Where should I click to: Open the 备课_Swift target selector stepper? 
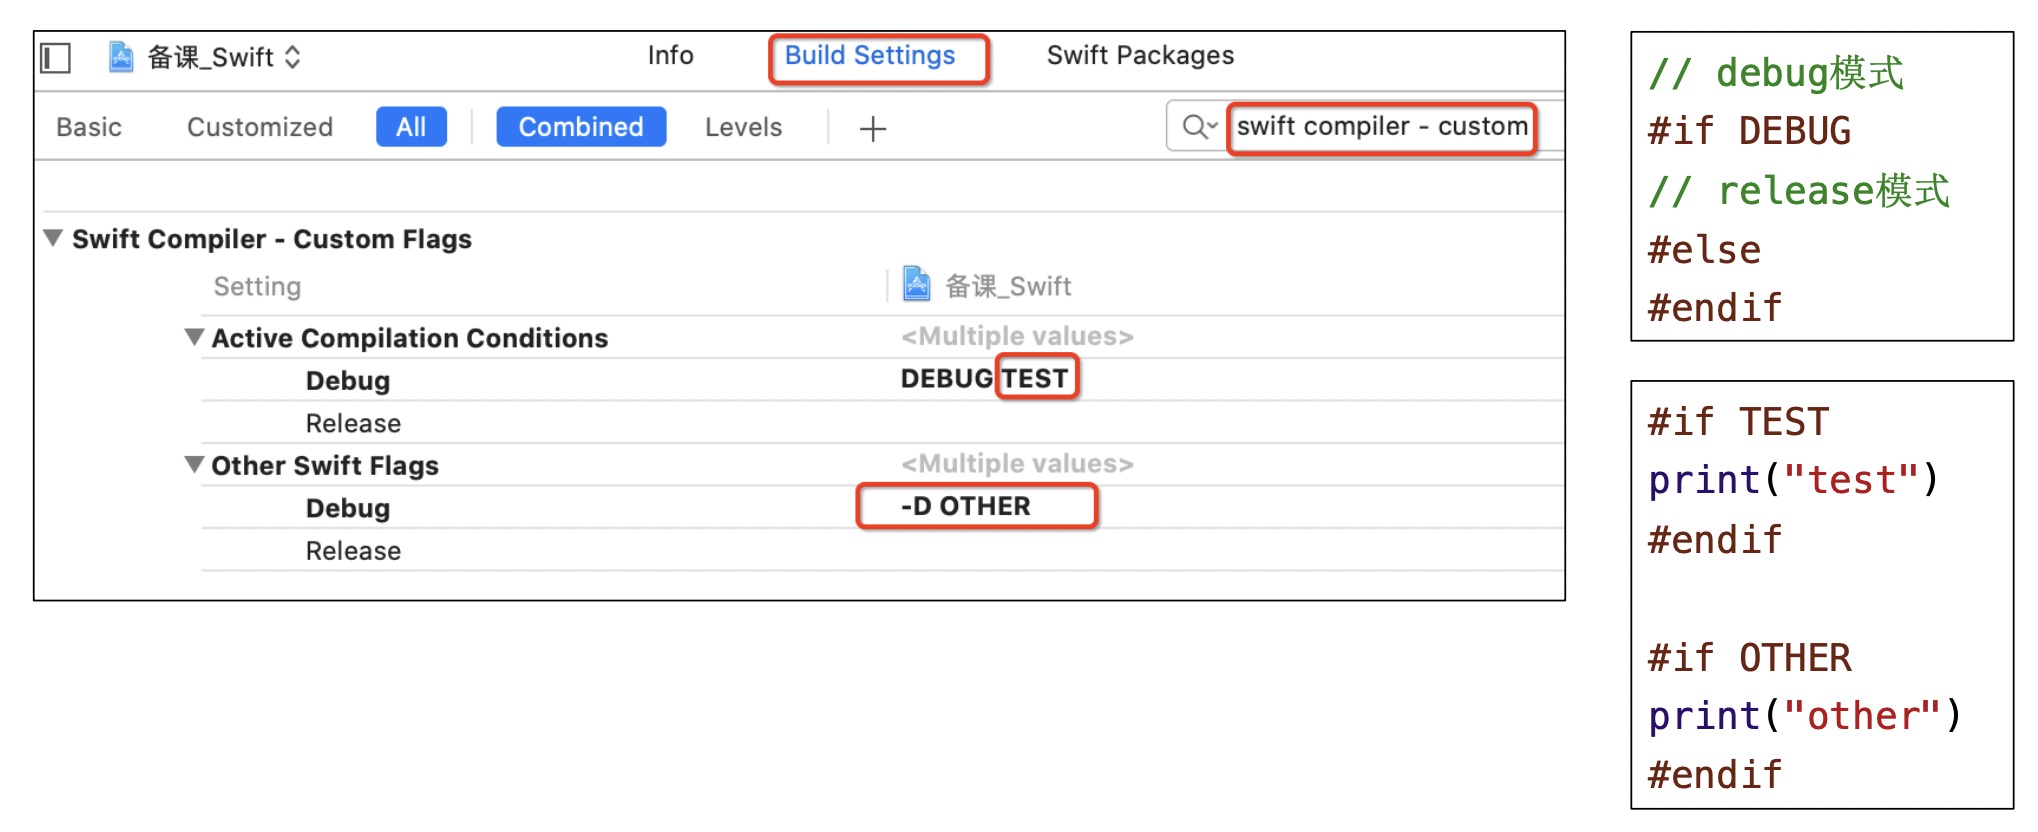pyautogui.click(x=292, y=57)
